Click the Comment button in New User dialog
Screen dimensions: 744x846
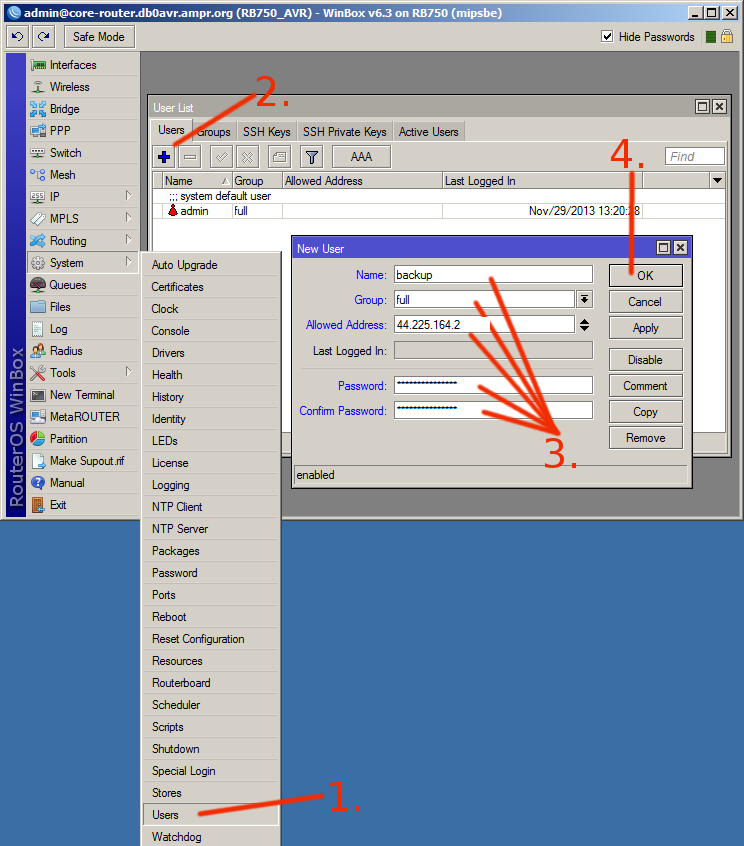(x=646, y=386)
